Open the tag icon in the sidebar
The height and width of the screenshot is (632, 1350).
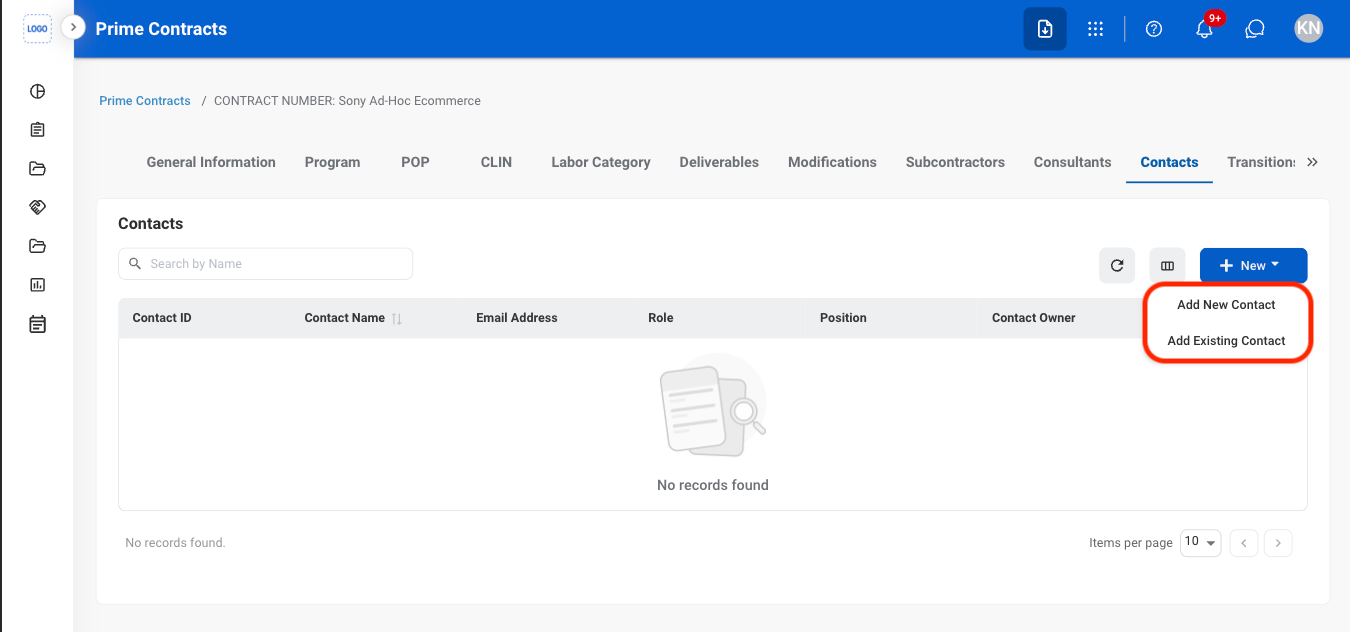37,207
